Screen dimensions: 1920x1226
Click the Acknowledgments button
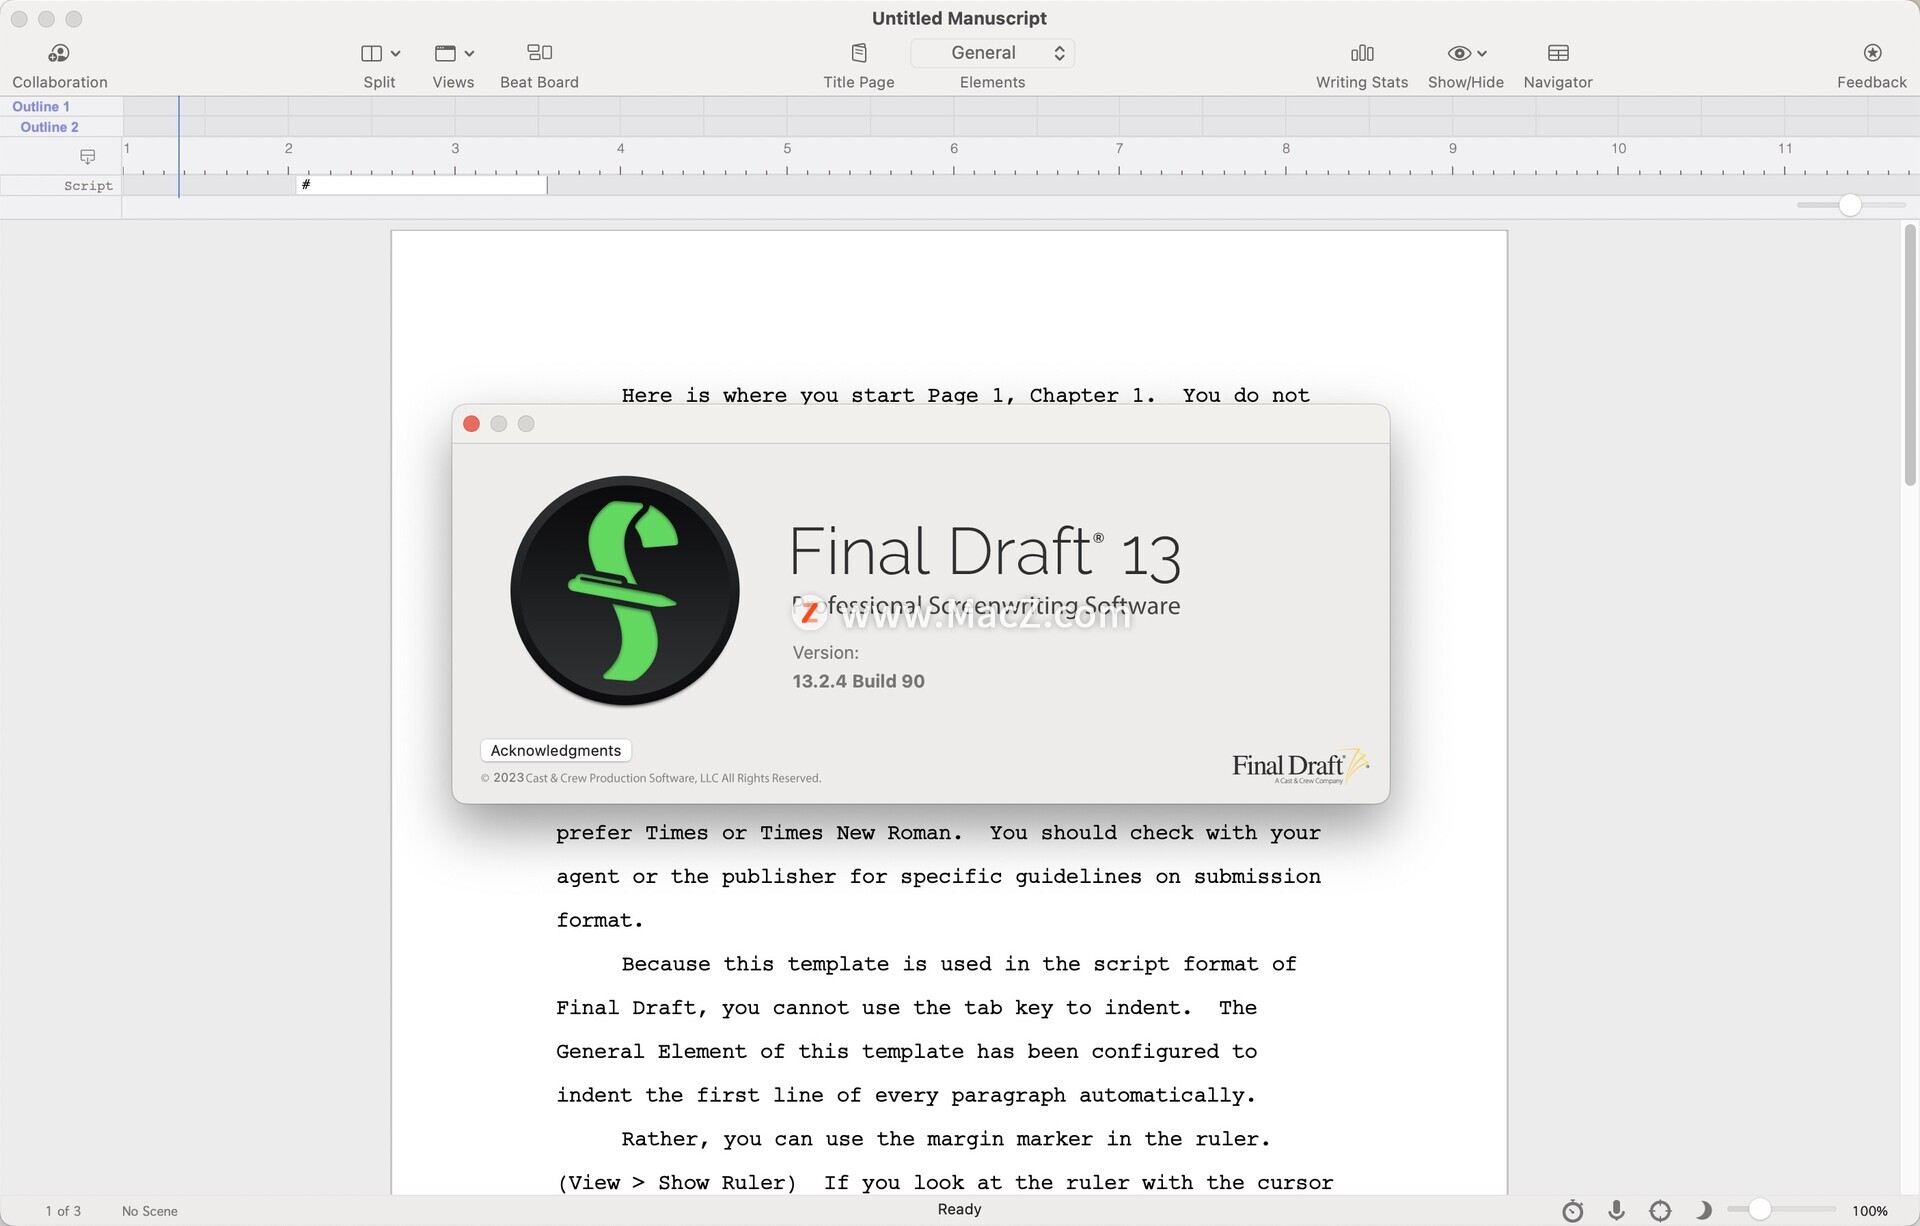click(x=555, y=751)
